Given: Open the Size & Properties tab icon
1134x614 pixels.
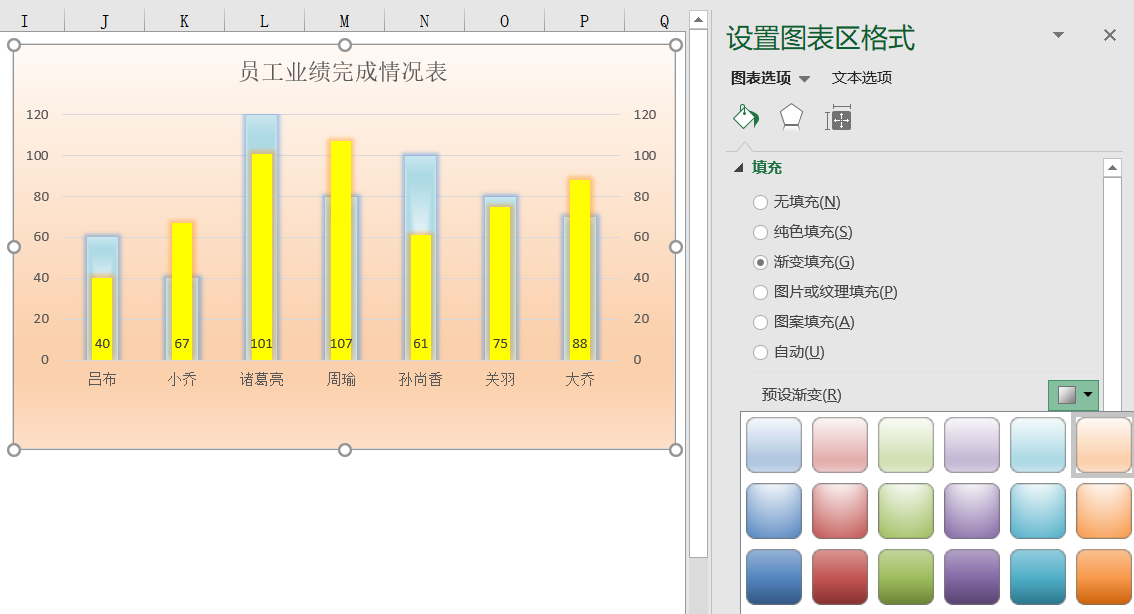Looking at the screenshot, I should click(838, 118).
